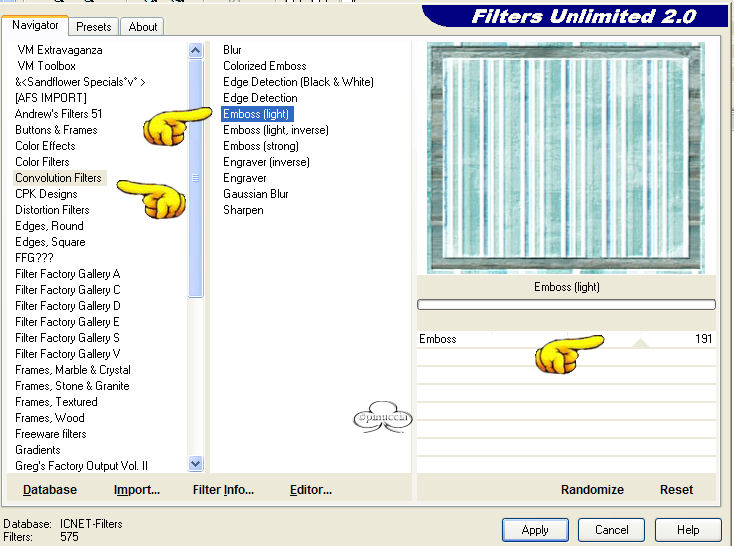The height and width of the screenshot is (546, 734).
Task: Select CPK Designs category
Action: coord(46,194)
